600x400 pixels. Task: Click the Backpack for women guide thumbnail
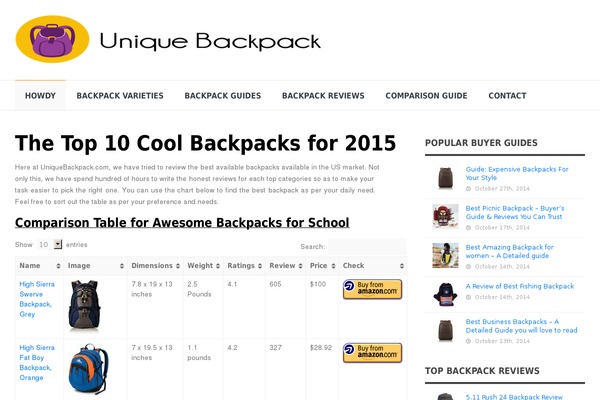coord(445,255)
